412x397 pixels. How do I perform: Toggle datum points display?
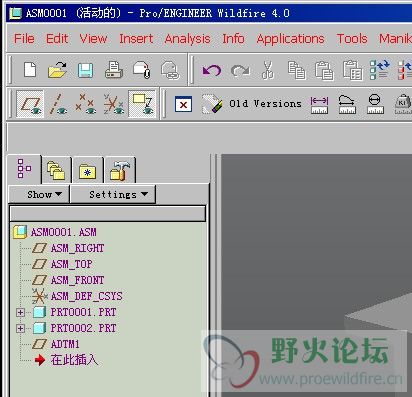coord(86,104)
